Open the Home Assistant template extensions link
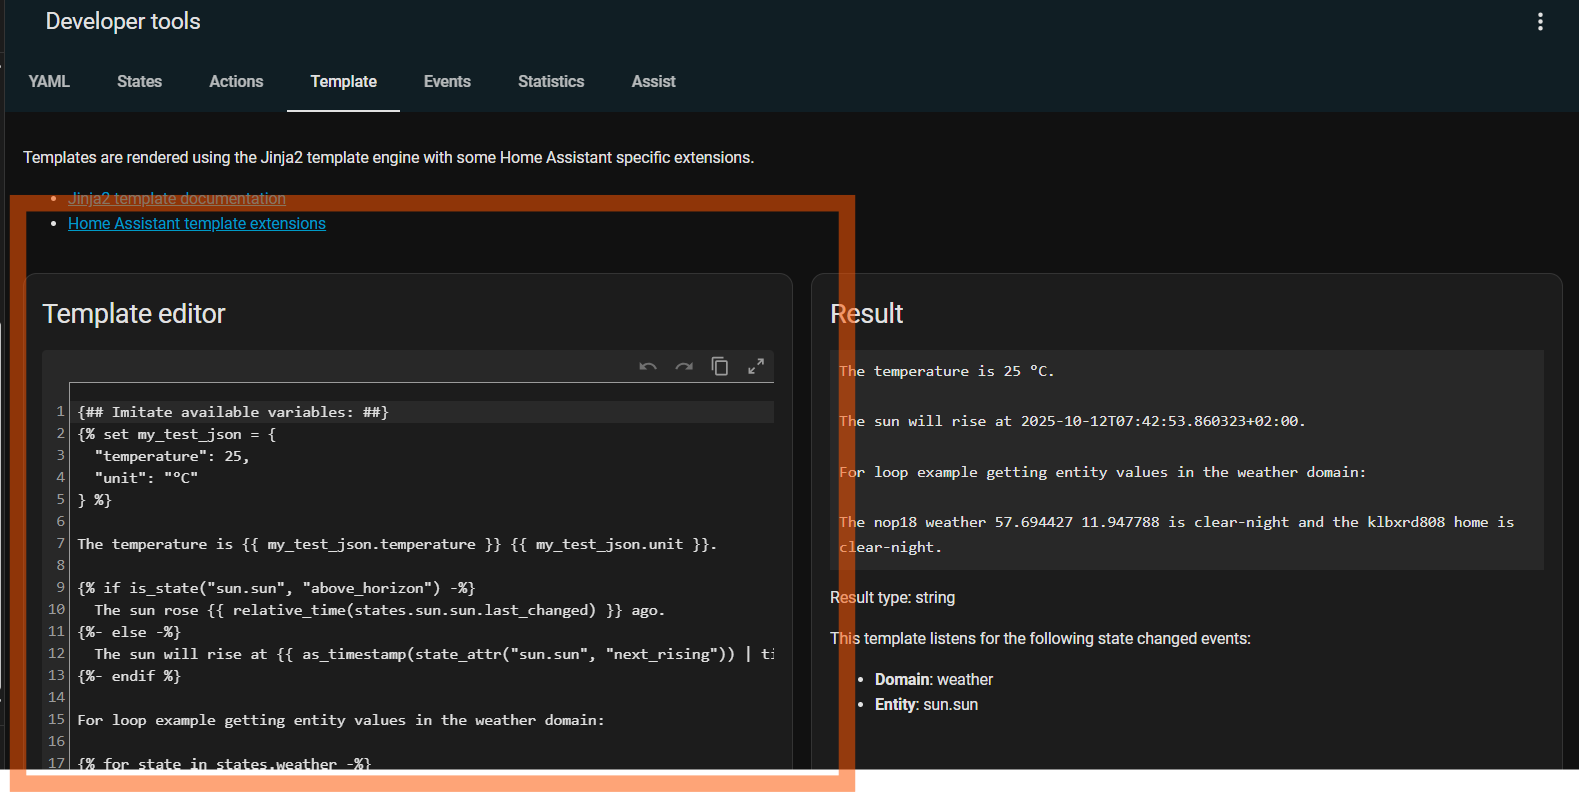Screen dimensions: 1579x792 197,224
